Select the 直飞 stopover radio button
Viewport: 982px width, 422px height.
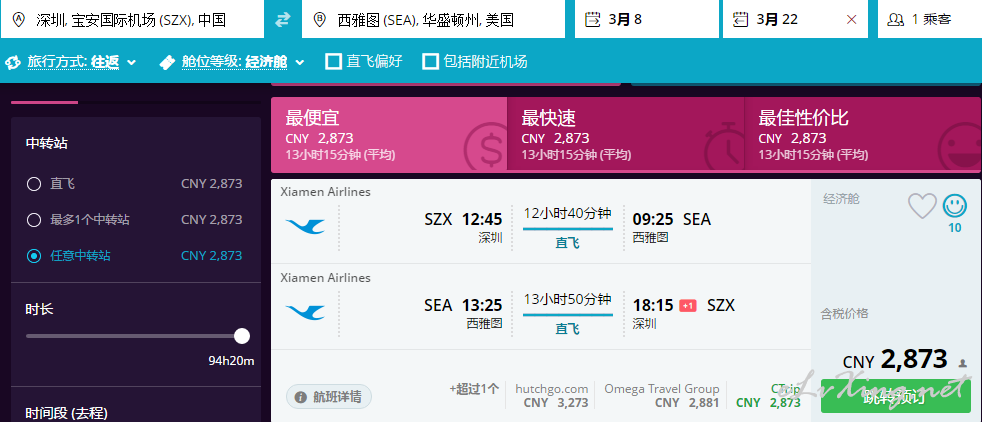pos(34,184)
